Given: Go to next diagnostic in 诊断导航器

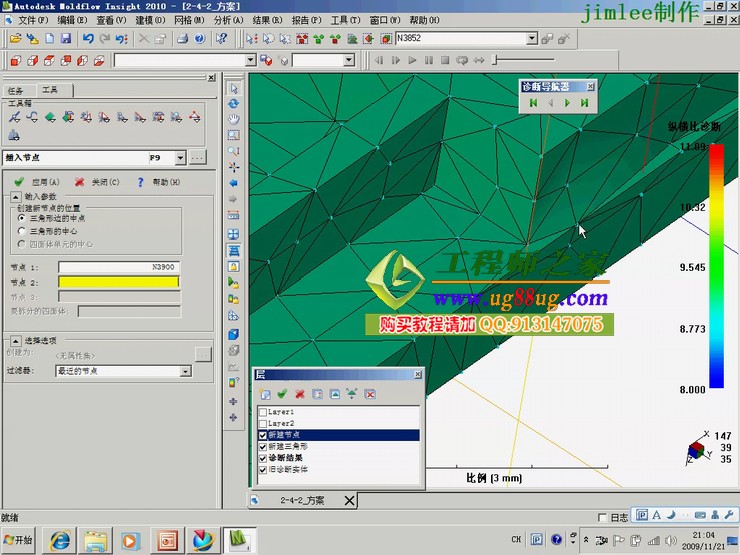Looking at the screenshot, I should (x=568, y=102).
